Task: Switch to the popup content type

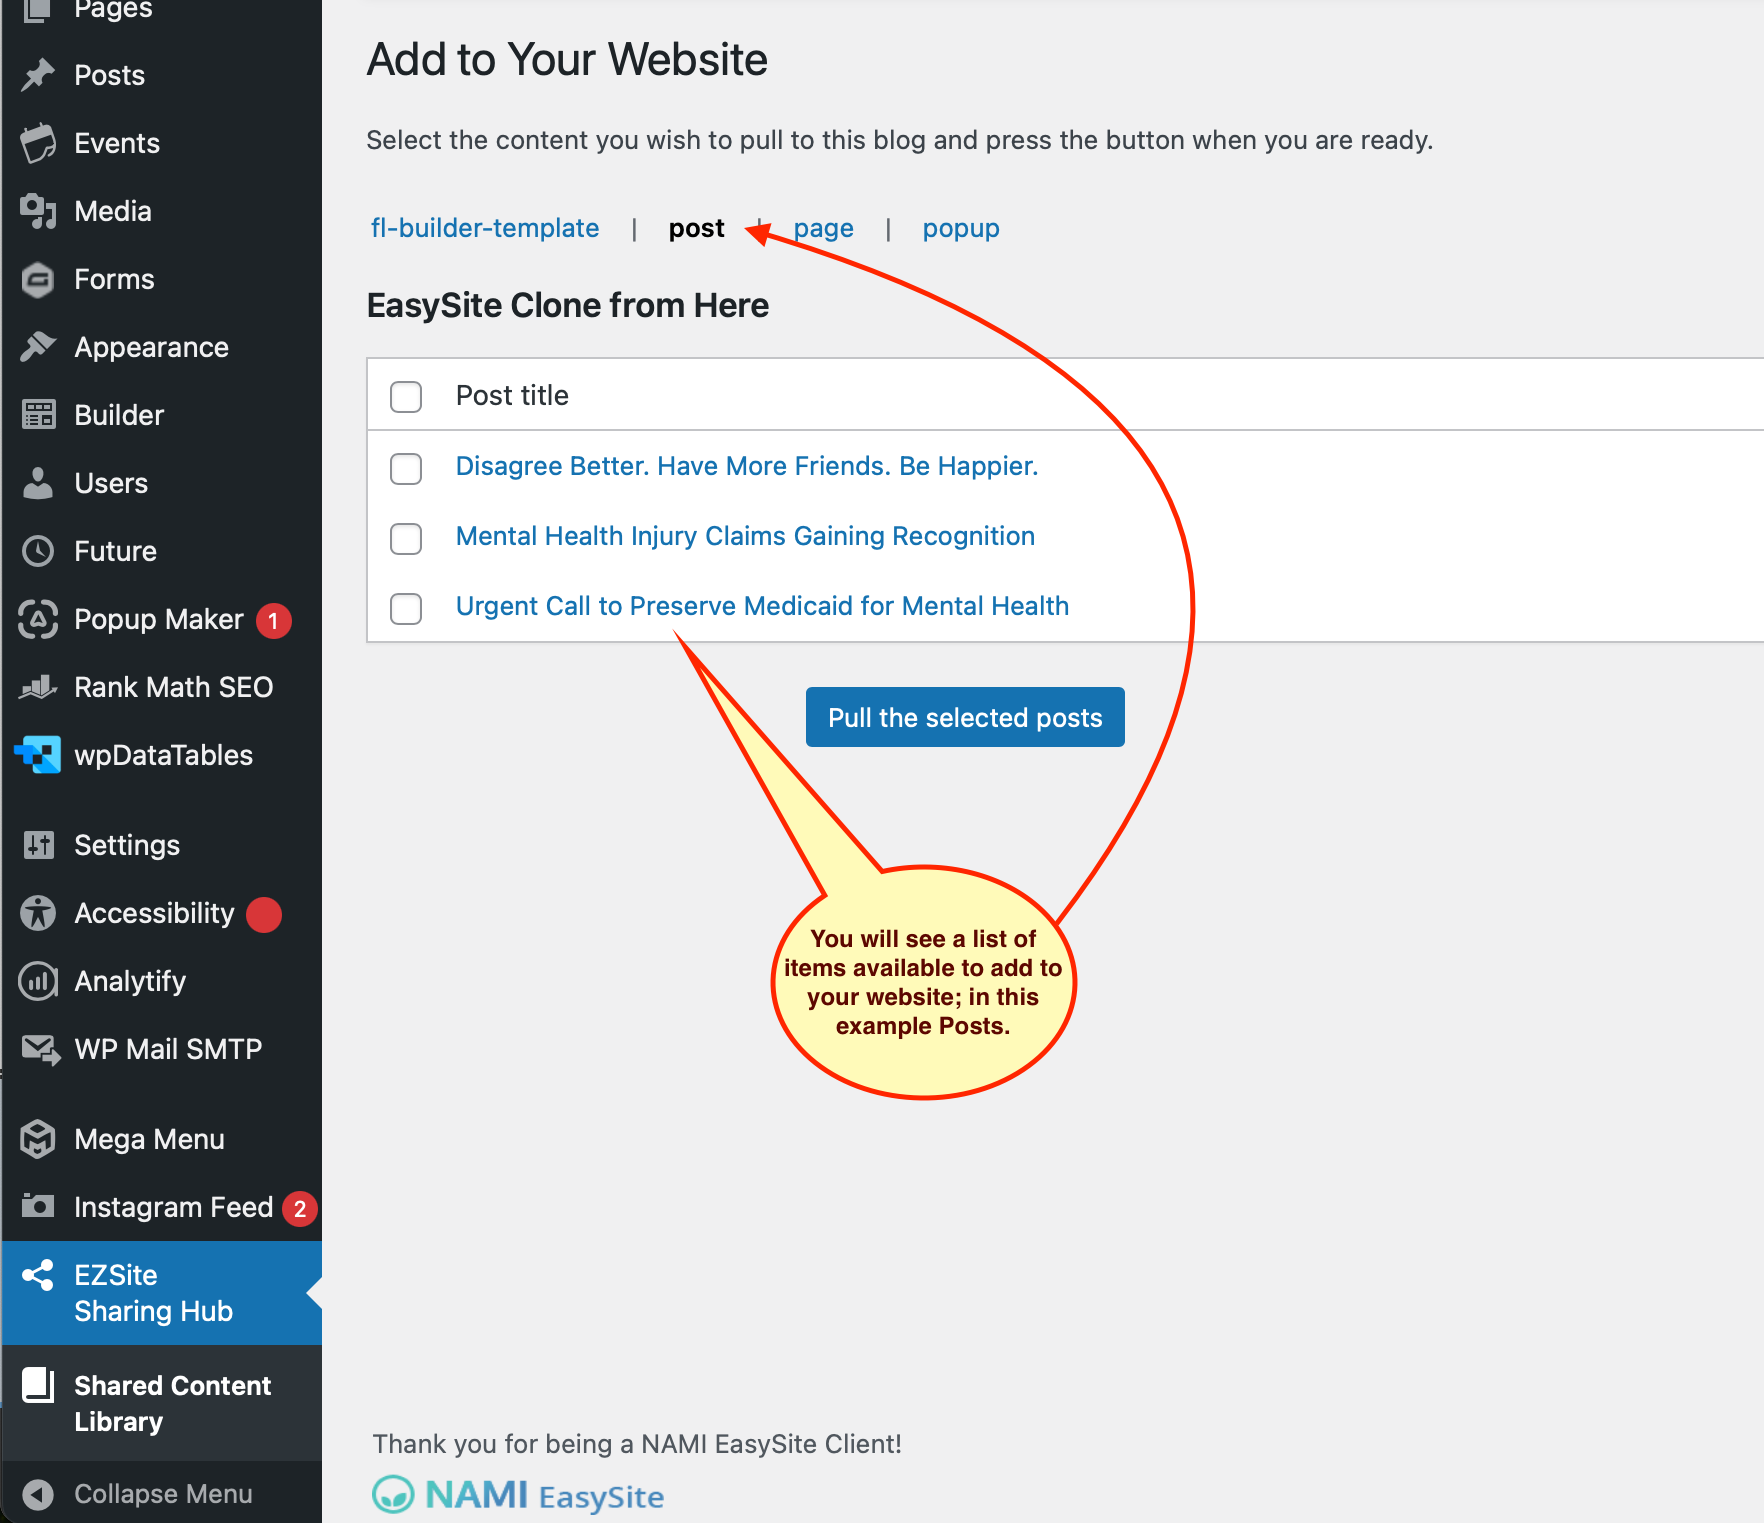Action: coord(961,229)
